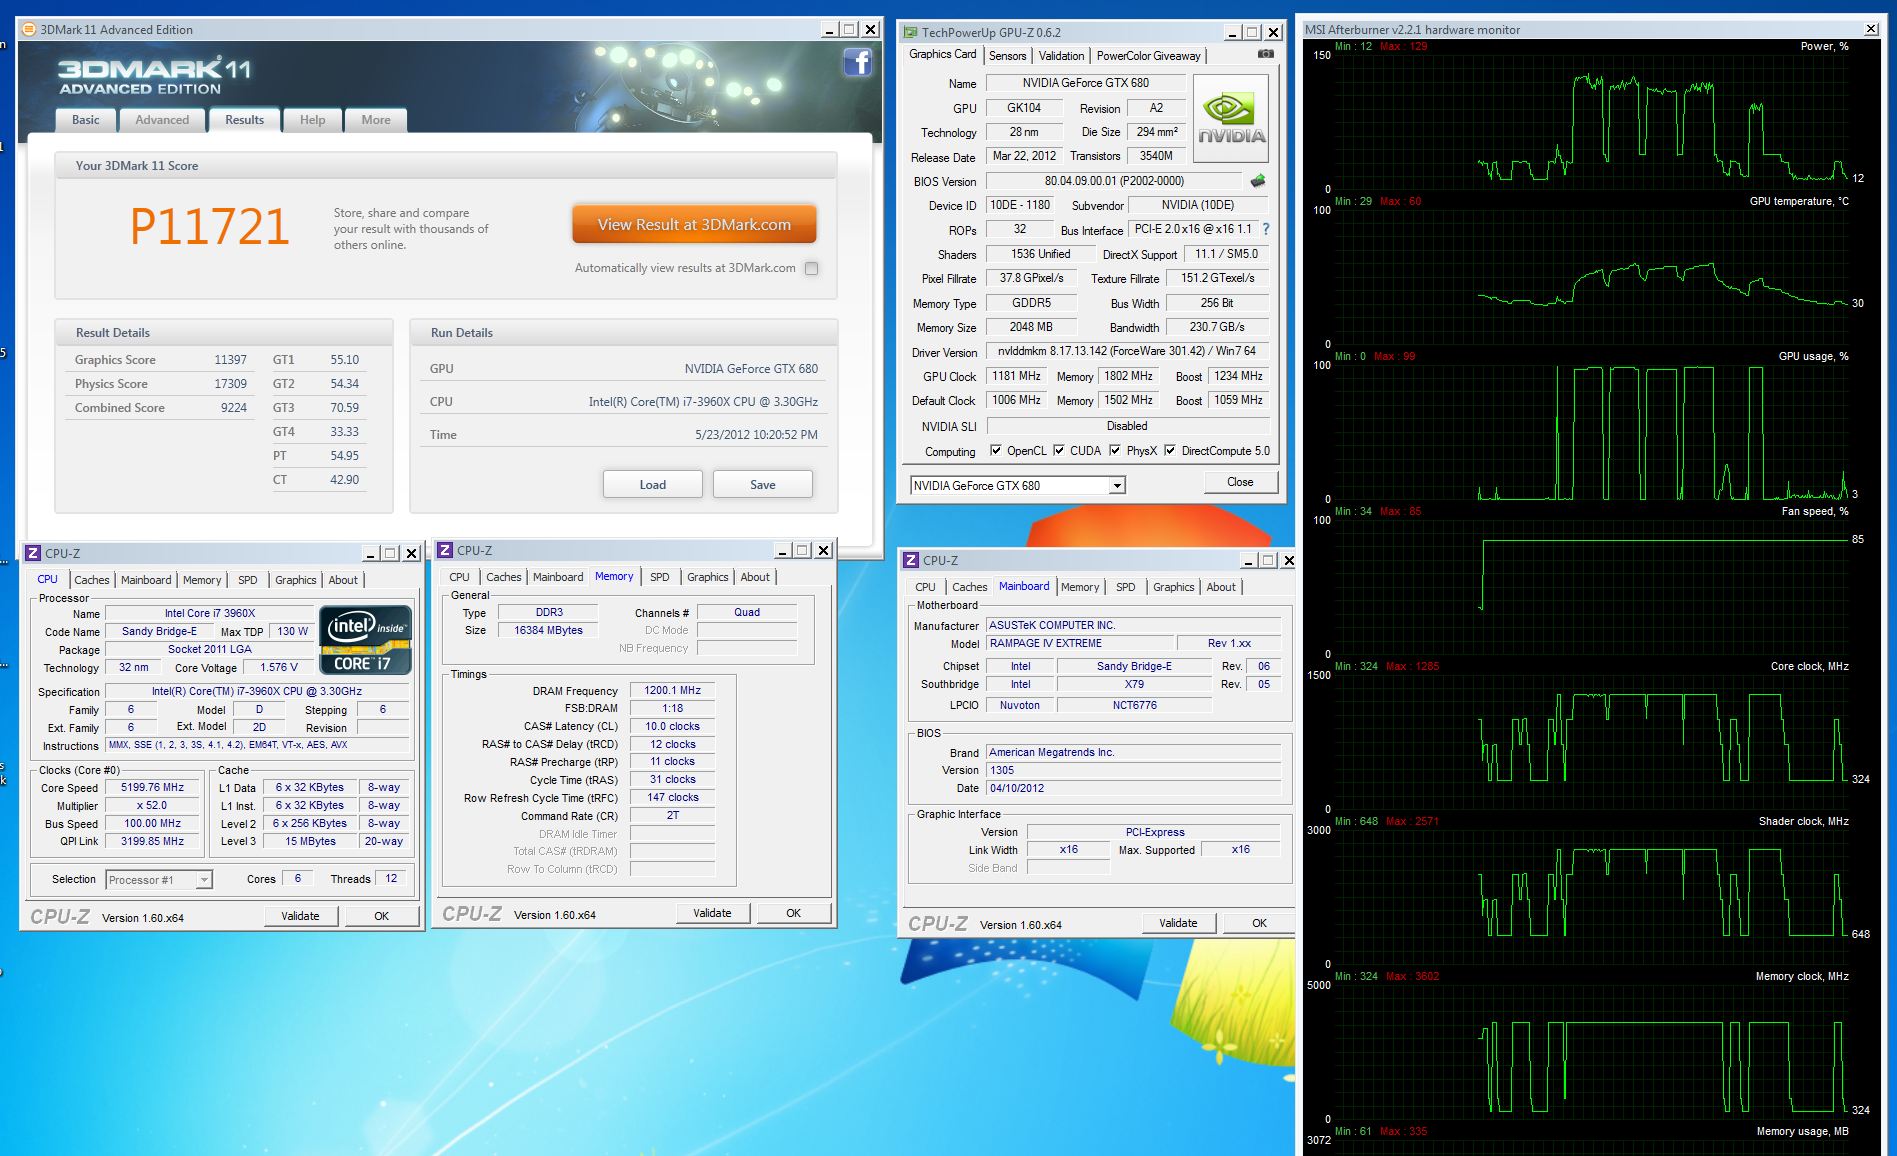Click View Result at 3DMark.com button
The width and height of the screenshot is (1897, 1156).
click(x=694, y=225)
